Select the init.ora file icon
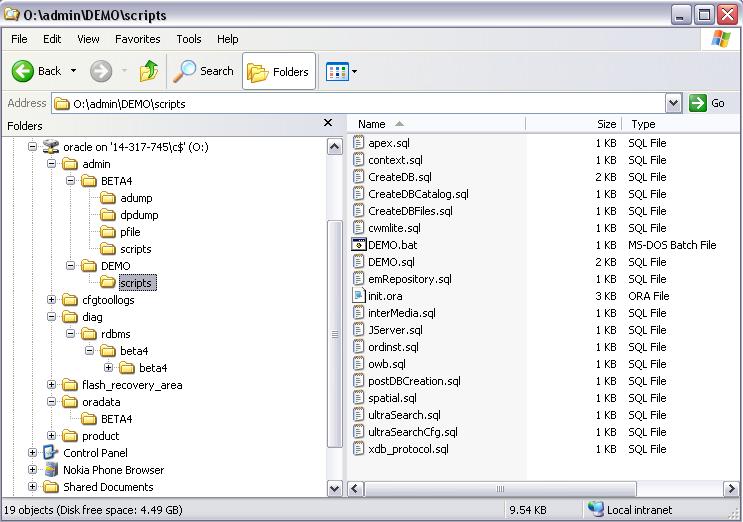Viewport: 743px width, 522px height. coord(359,296)
